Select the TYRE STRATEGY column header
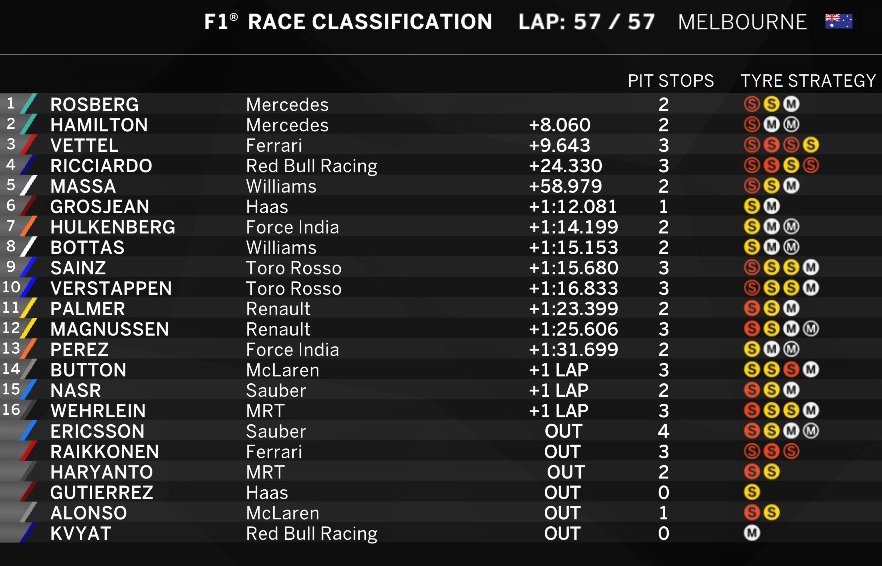Viewport: 882px width, 566px height. 808,81
